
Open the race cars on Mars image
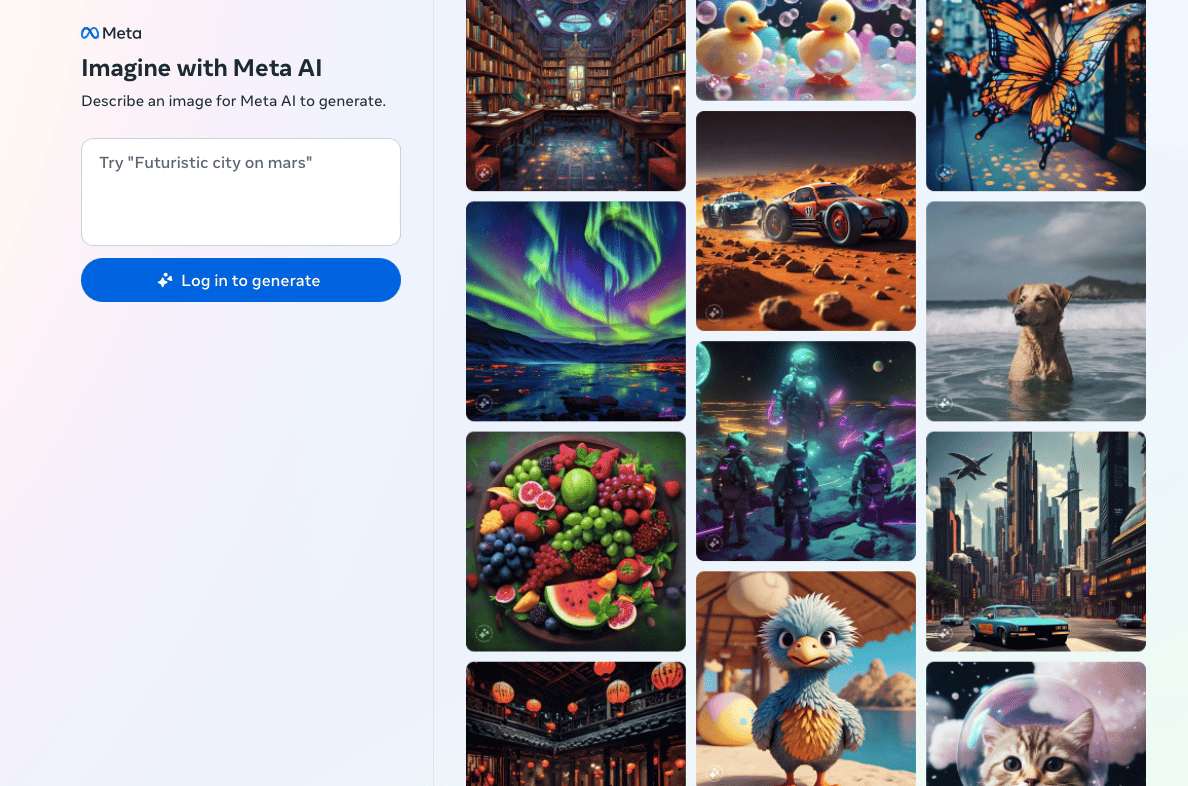click(x=805, y=221)
